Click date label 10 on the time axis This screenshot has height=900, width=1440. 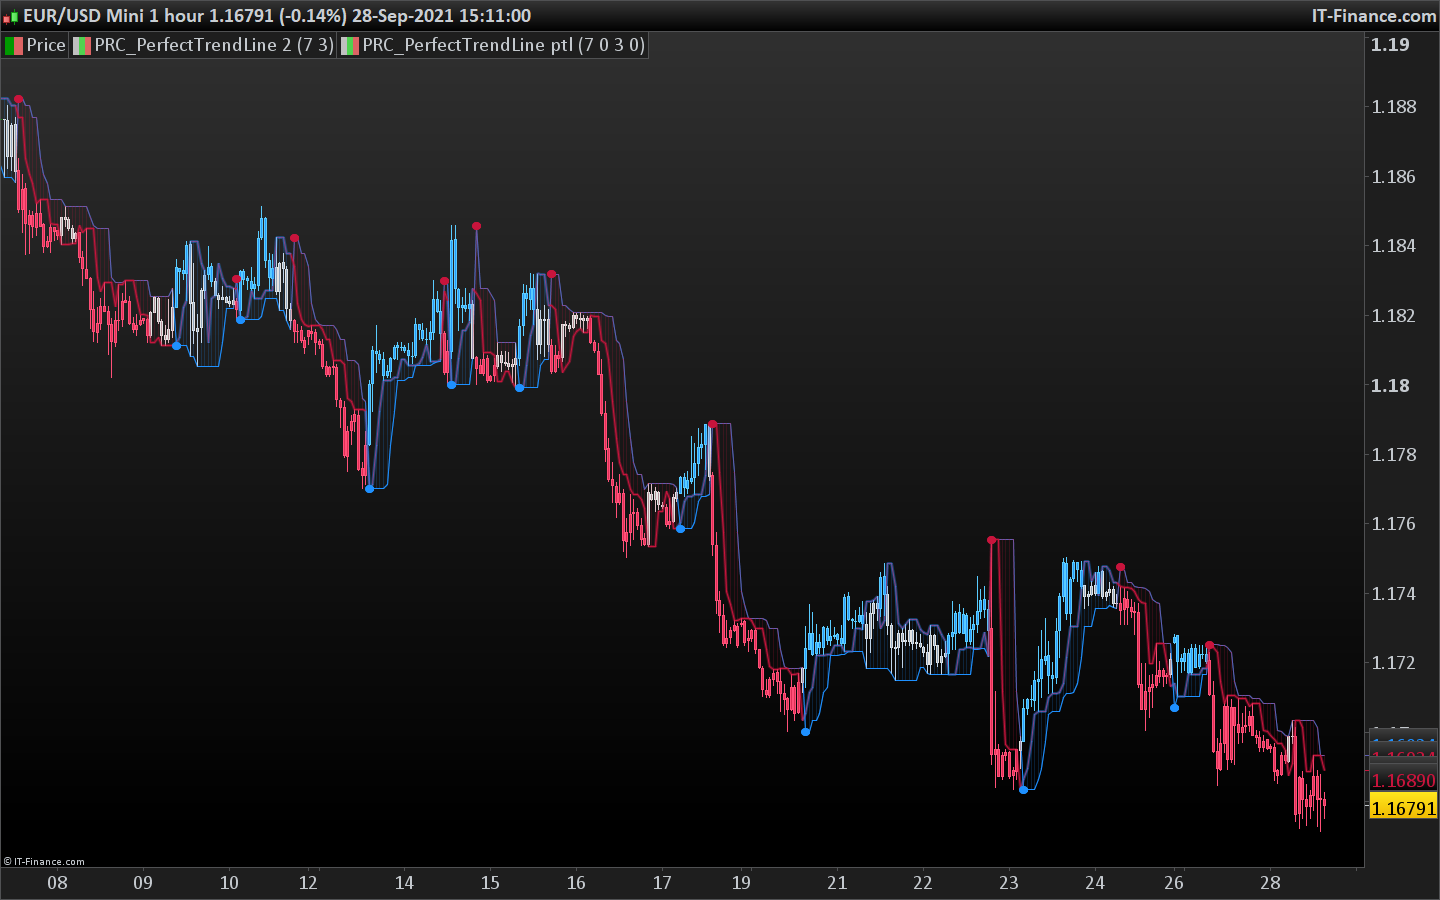coord(229,883)
